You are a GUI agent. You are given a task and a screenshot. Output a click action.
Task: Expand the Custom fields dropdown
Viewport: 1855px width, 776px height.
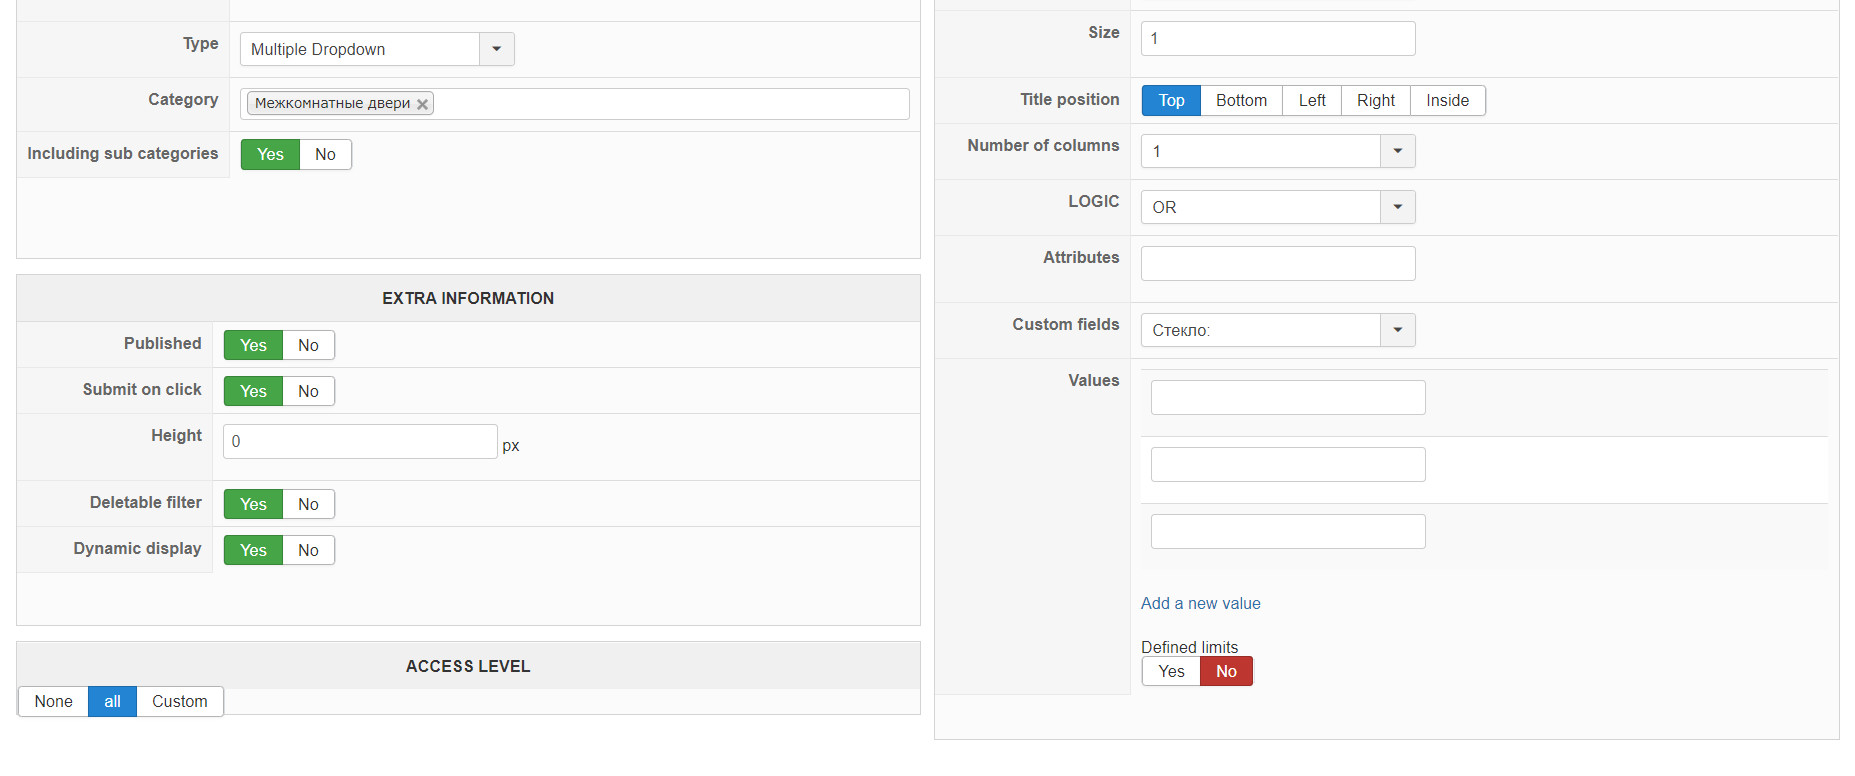point(1397,330)
